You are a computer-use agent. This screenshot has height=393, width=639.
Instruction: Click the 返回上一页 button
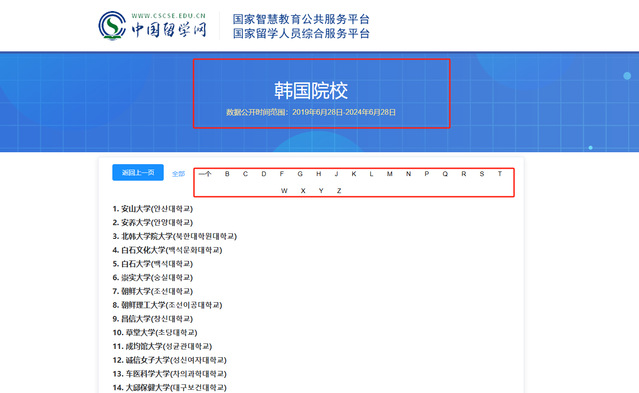tap(138, 172)
